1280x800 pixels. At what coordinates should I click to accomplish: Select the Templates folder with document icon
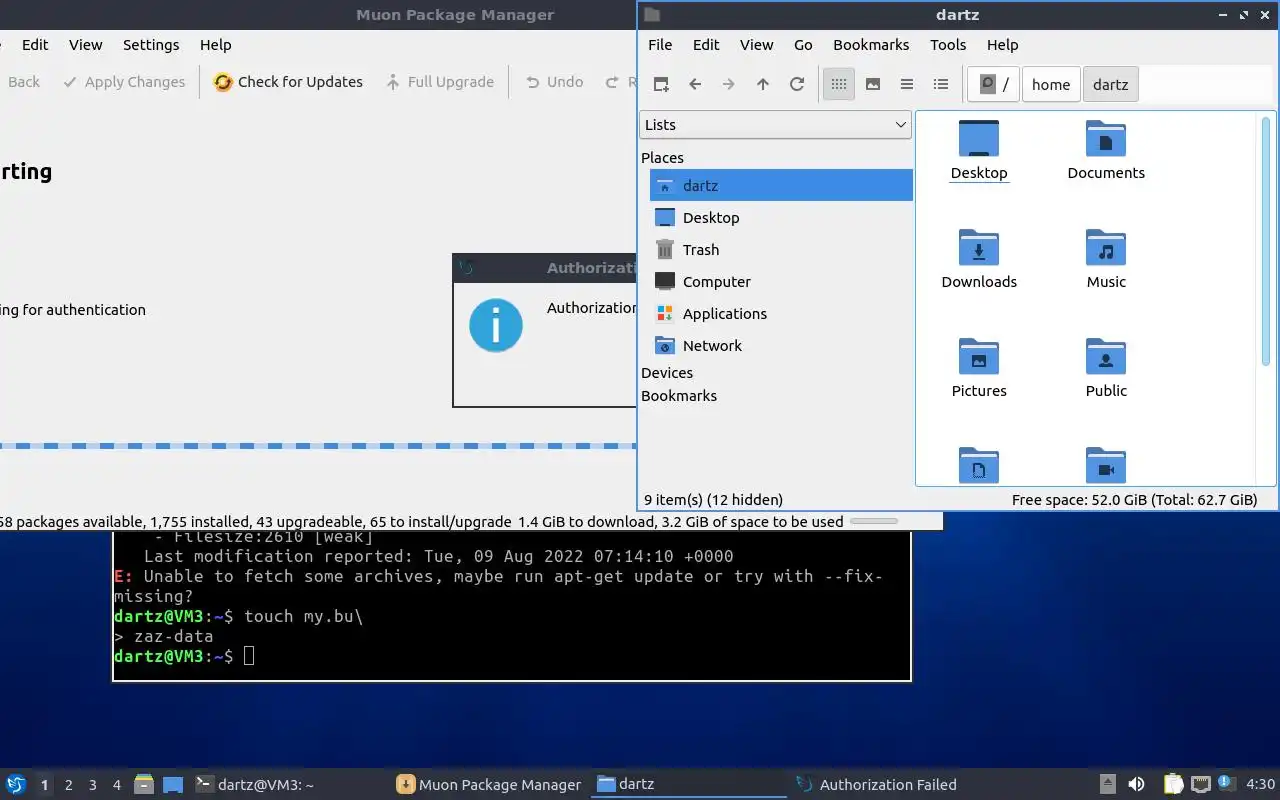(x=979, y=466)
